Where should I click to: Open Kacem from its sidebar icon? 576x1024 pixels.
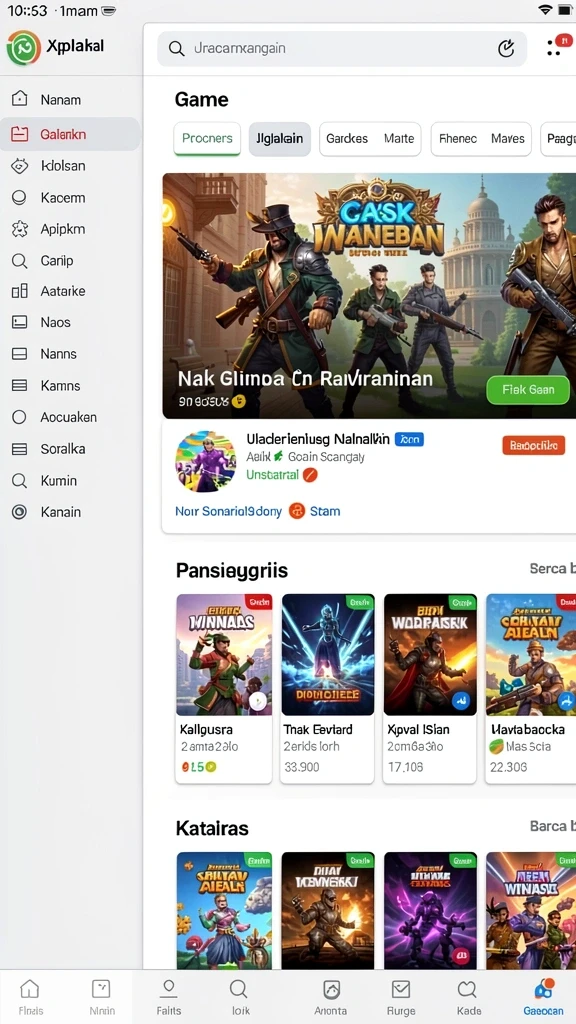(x=20, y=197)
